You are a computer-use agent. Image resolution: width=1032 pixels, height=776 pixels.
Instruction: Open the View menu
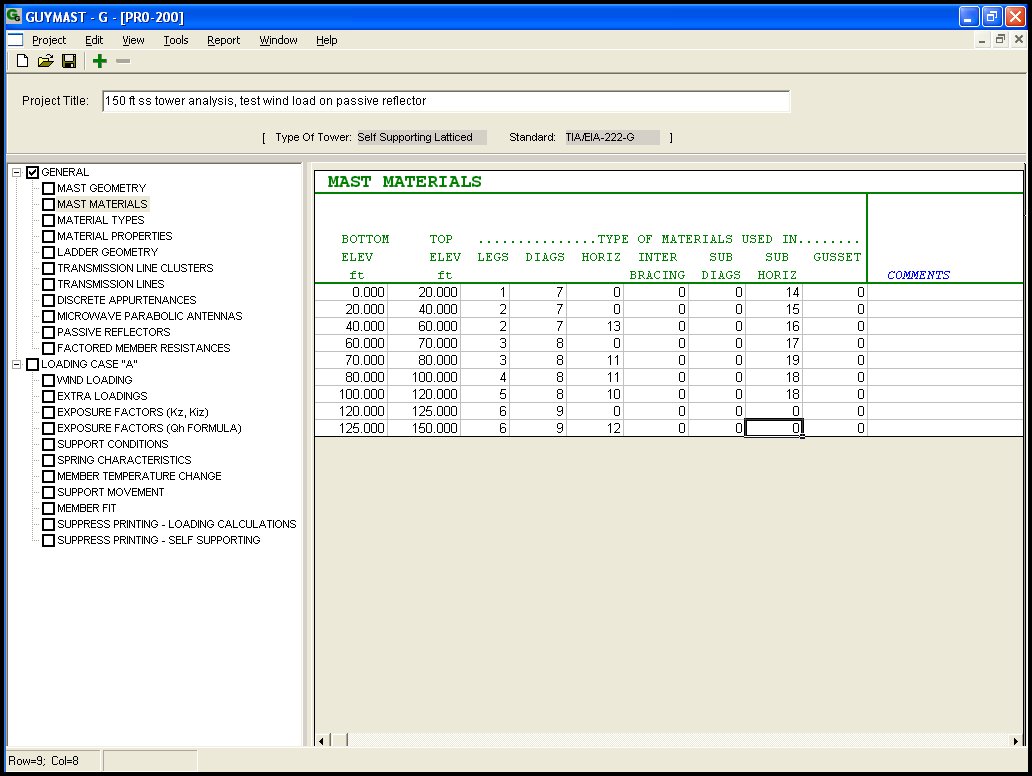[x=133, y=40]
